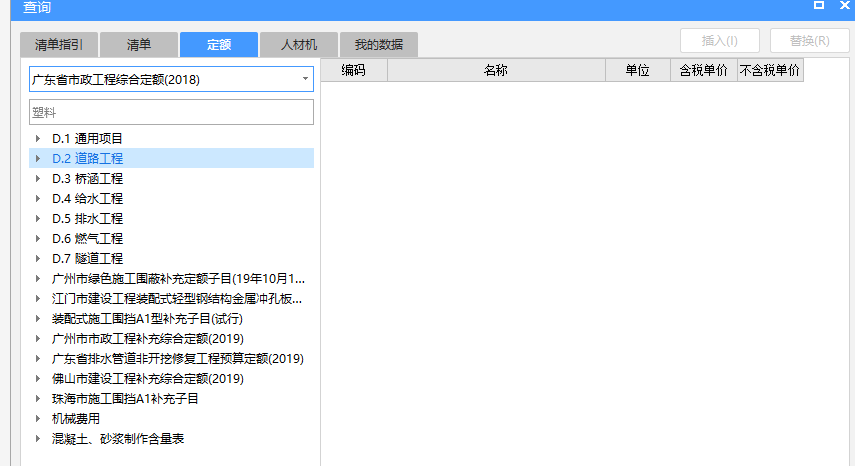Expand the 机械费用 node arrow
Image resolution: width=855 pixels, height=466 pixels.
[x=38, y=419]
